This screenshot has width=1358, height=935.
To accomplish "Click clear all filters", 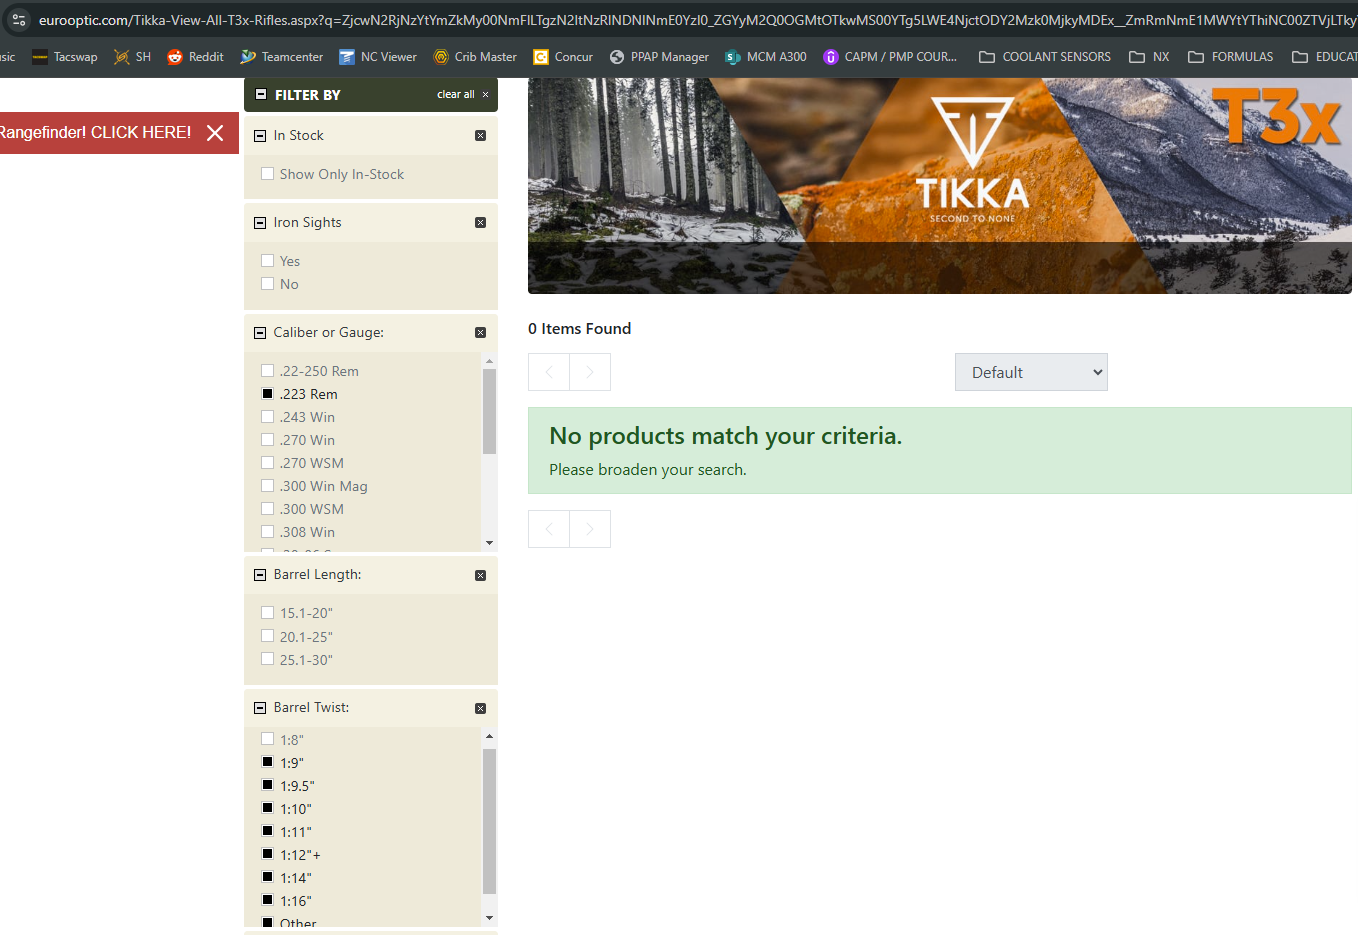I will 462,94.
